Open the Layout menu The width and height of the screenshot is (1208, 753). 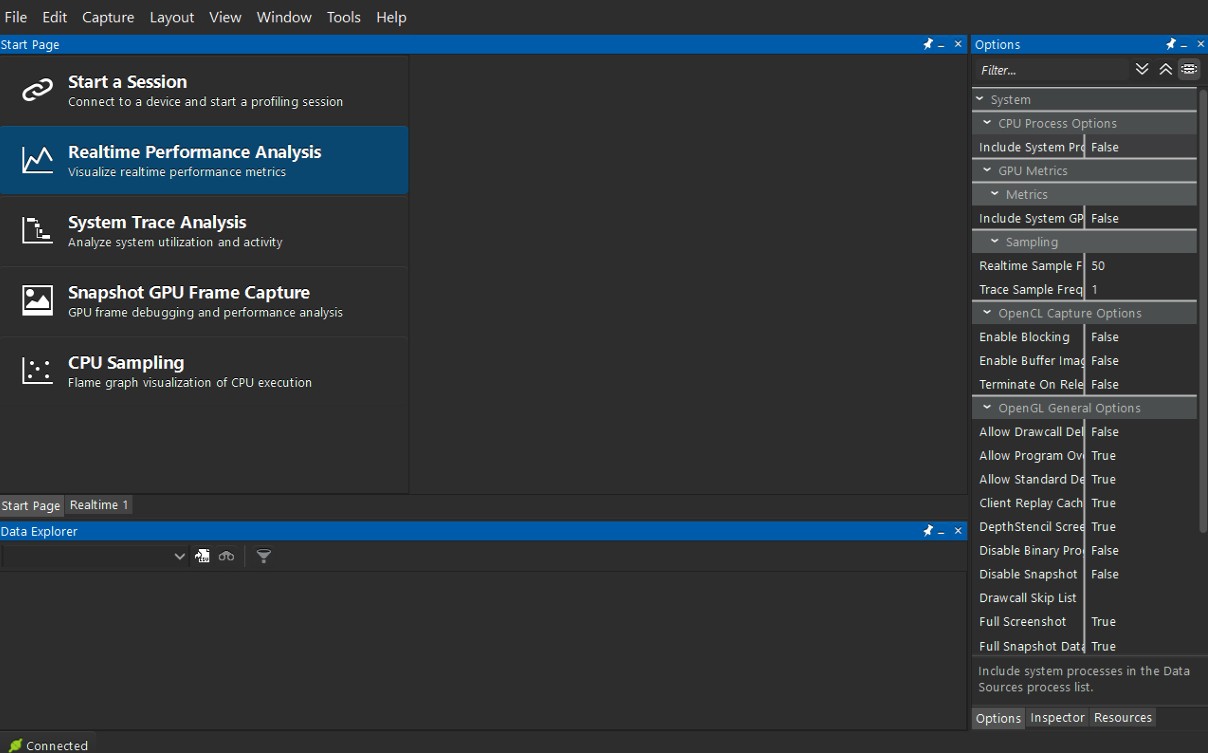pyautogui.click(x=172, y=17)
